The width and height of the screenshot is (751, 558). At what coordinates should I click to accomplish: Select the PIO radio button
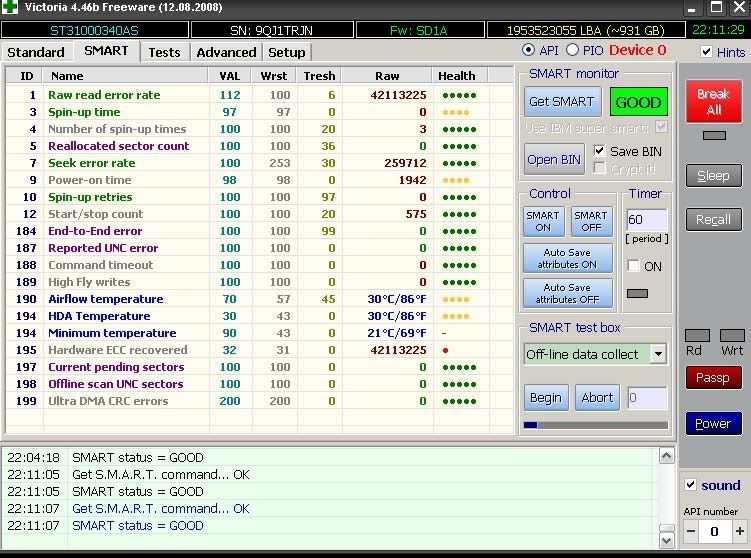point(573,50)
